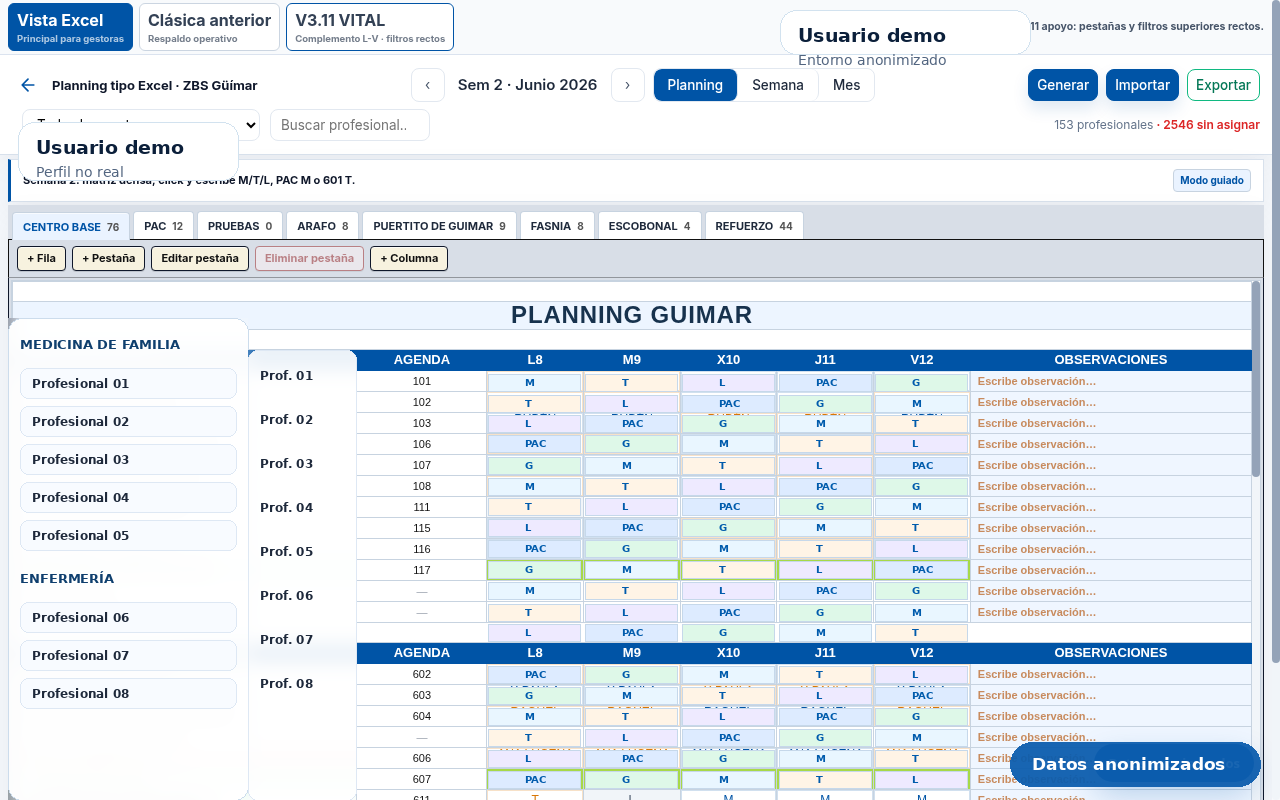Click Editar pestaña button
The width and height of the screenshot is (1280, 800).
point(202,258)
